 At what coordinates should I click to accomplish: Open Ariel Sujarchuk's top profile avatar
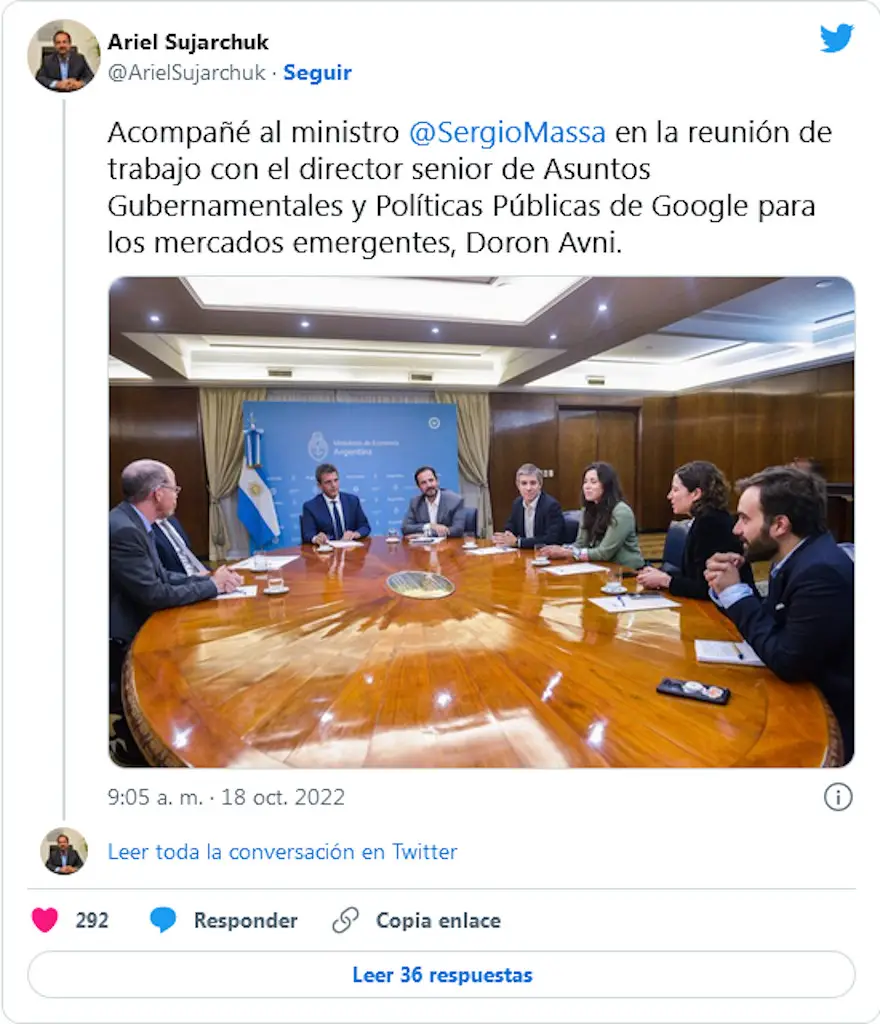coord(63,56)
